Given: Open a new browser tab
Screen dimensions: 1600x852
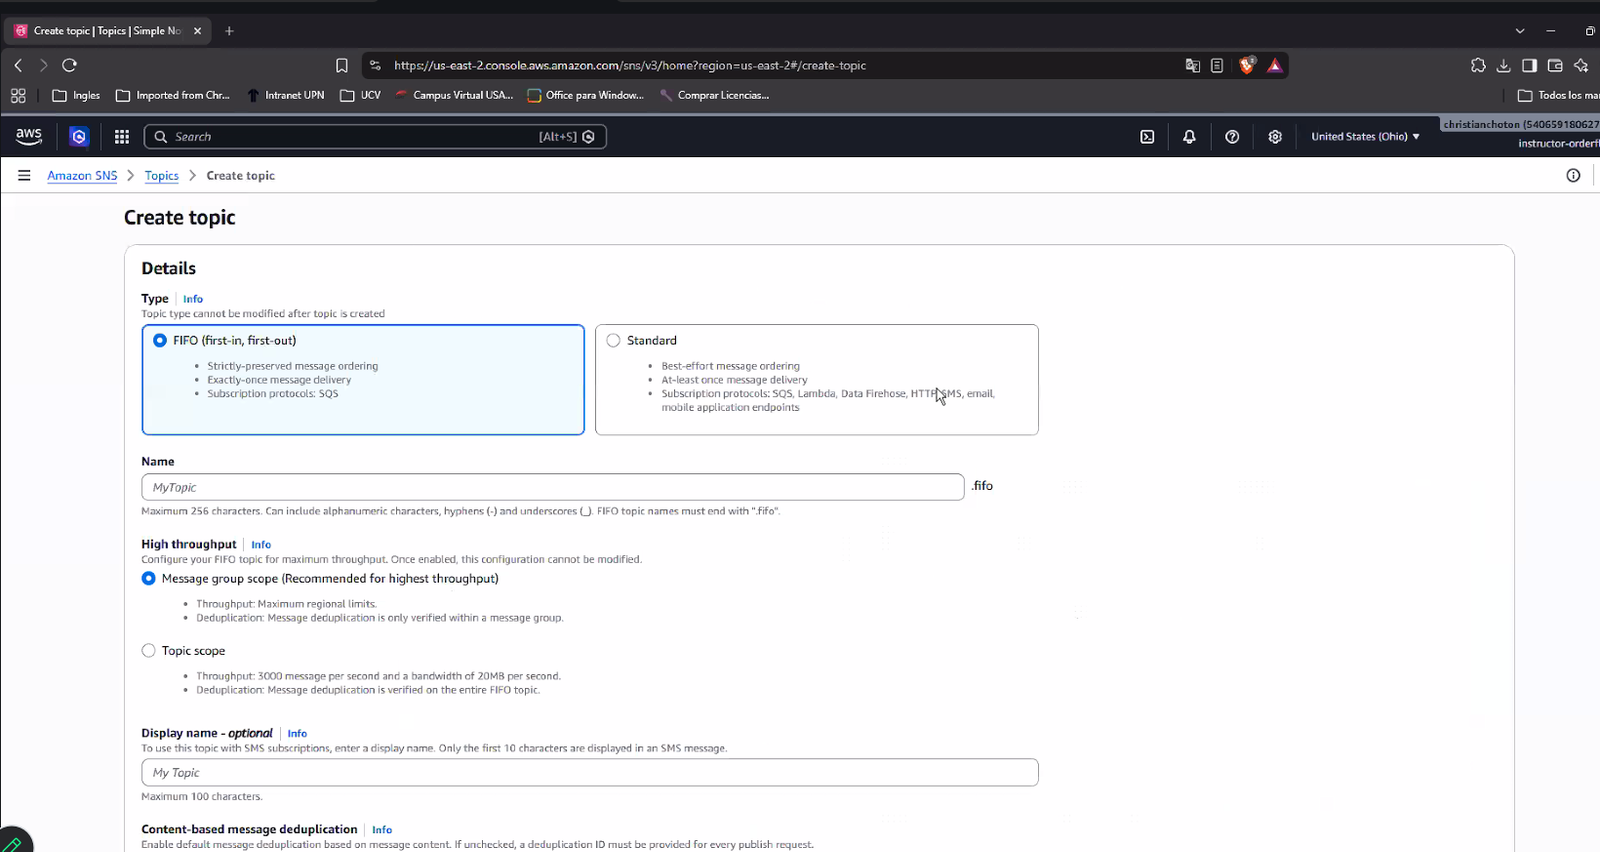Looking at the screenshot, I should (x=229, y=31).
